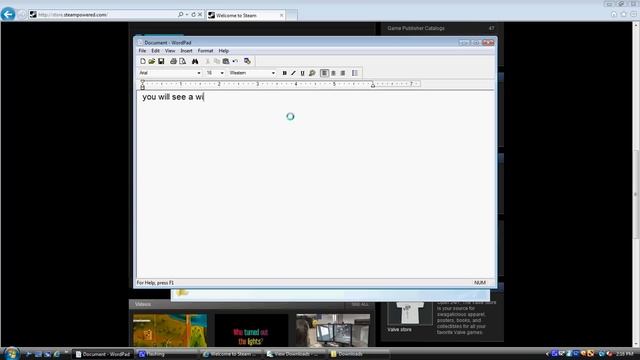Click the NUM indicator in WordPad status bar
The height and width of the screenshot is (360, 640).
pos(480,282)
